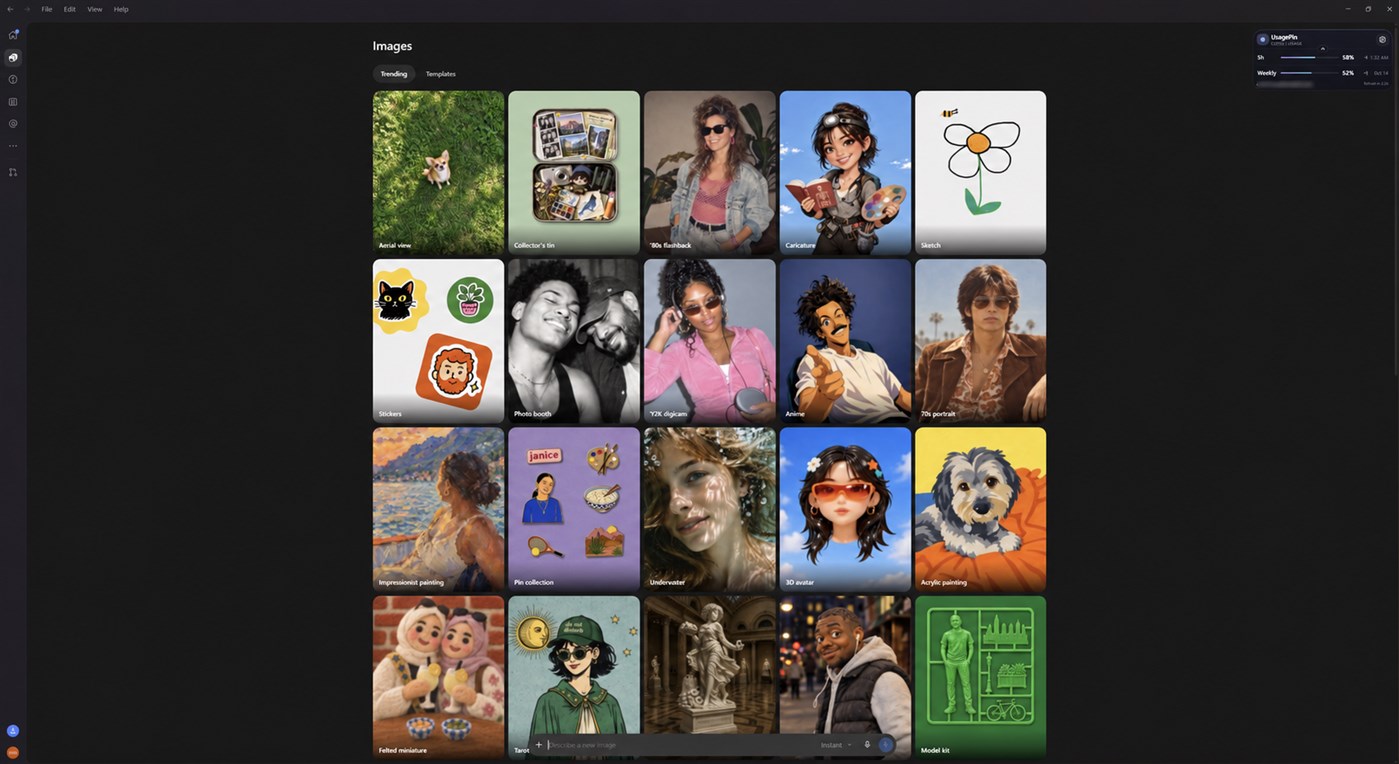Click the blue profile avatar in the sidebar

pyautogui.click(x=13, y=731)
